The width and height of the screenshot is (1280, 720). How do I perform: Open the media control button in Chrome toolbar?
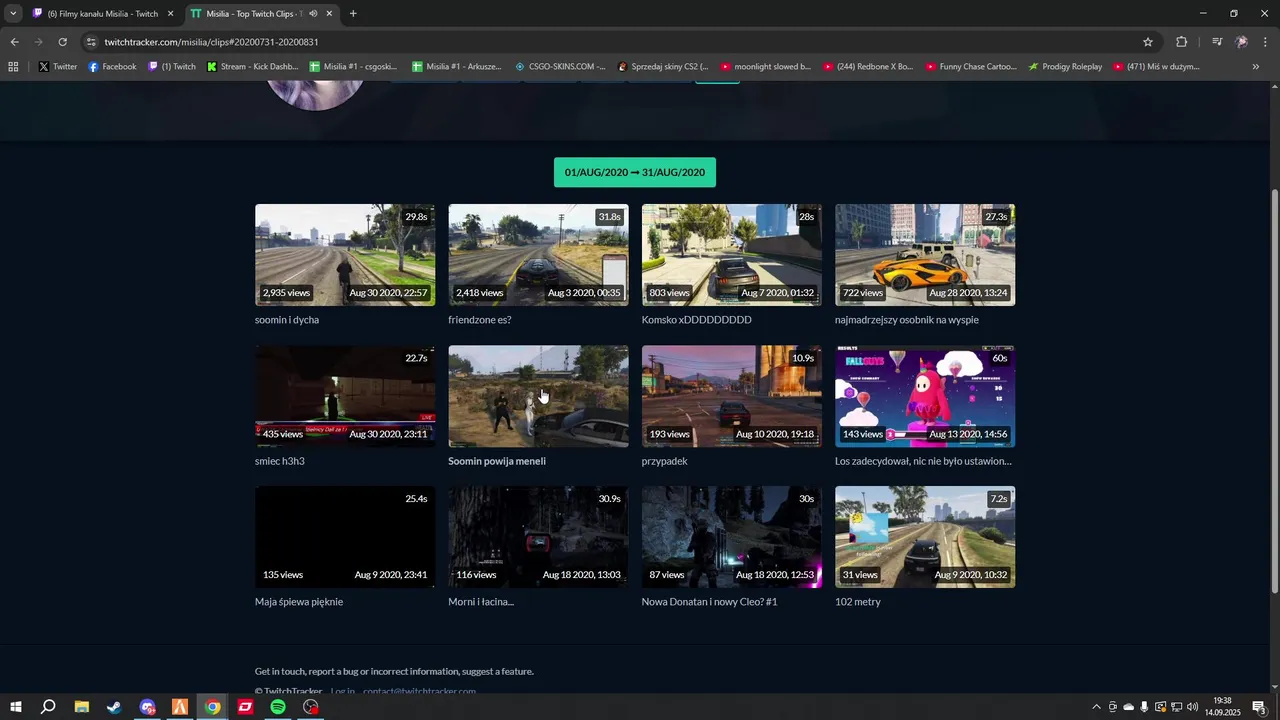[1217, 42]
